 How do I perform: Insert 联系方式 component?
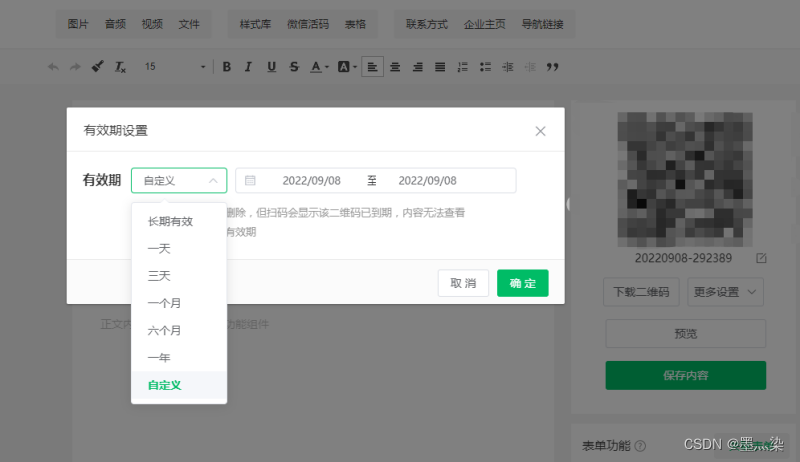pos(427,24)
